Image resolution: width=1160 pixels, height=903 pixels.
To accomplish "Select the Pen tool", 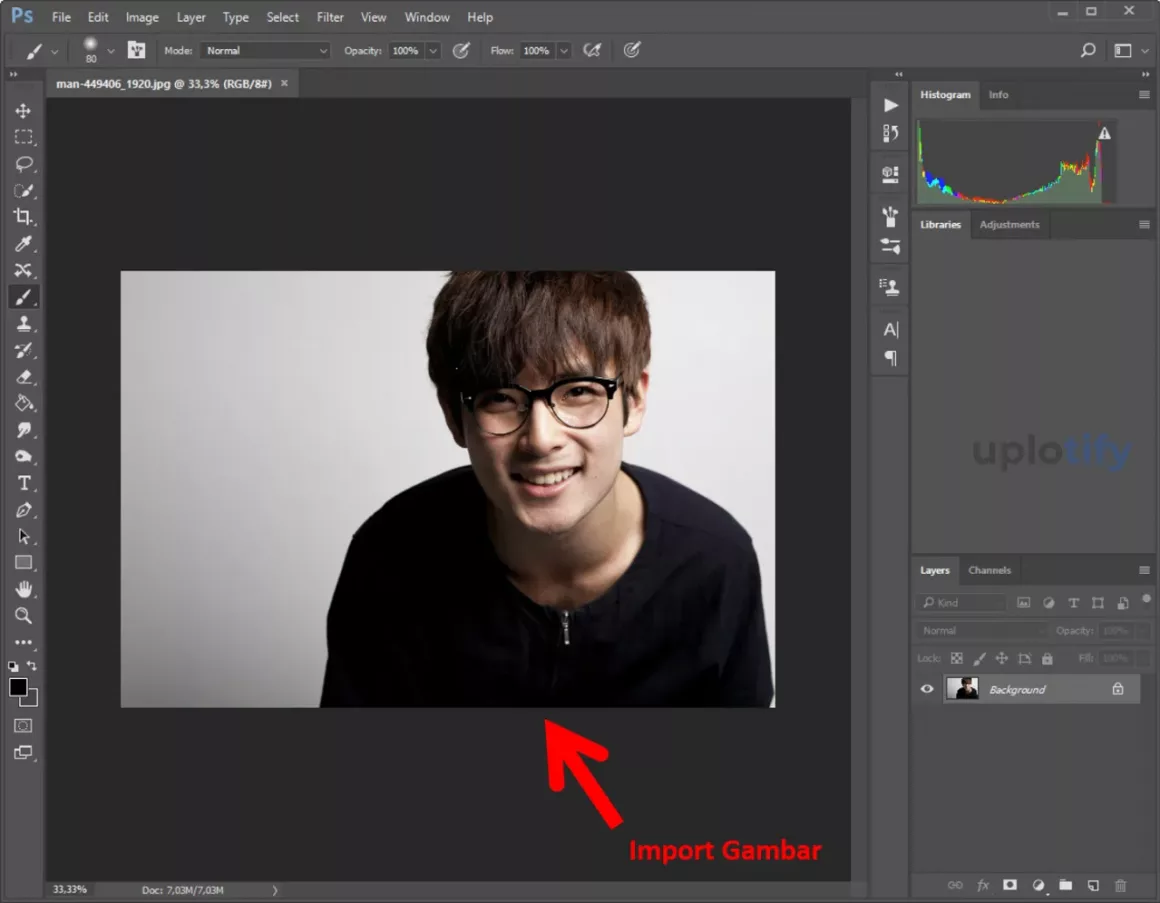I will tap(23, 510).
